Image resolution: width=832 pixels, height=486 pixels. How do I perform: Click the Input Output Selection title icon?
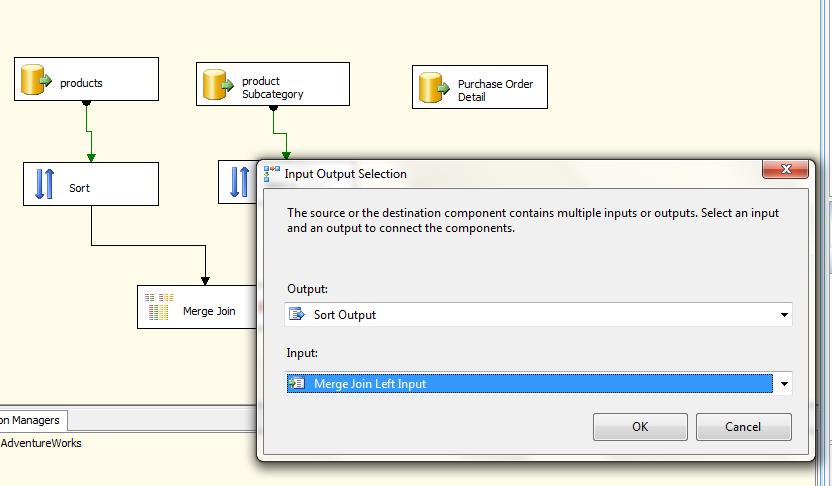click(x=272, y=173)
